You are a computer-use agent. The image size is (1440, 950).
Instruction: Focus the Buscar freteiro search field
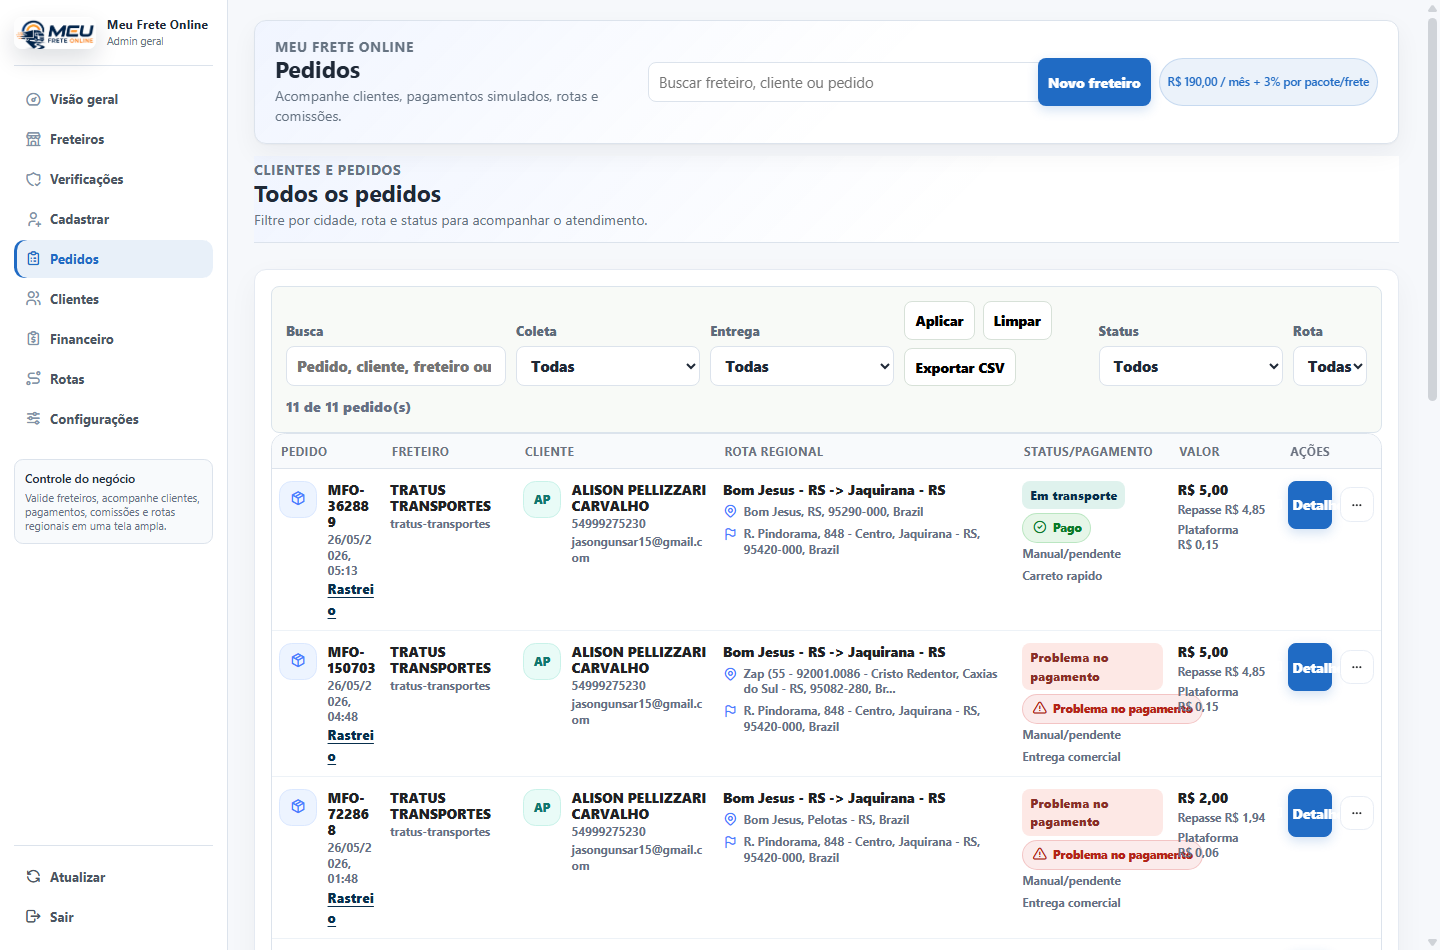[843, 82]
